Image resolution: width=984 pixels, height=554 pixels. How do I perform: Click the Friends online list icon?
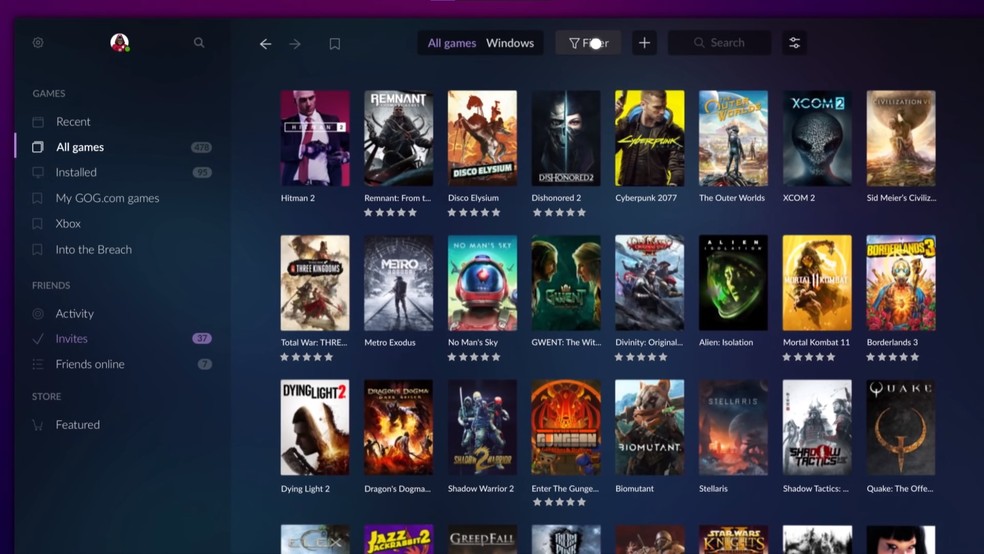point(38,364)
